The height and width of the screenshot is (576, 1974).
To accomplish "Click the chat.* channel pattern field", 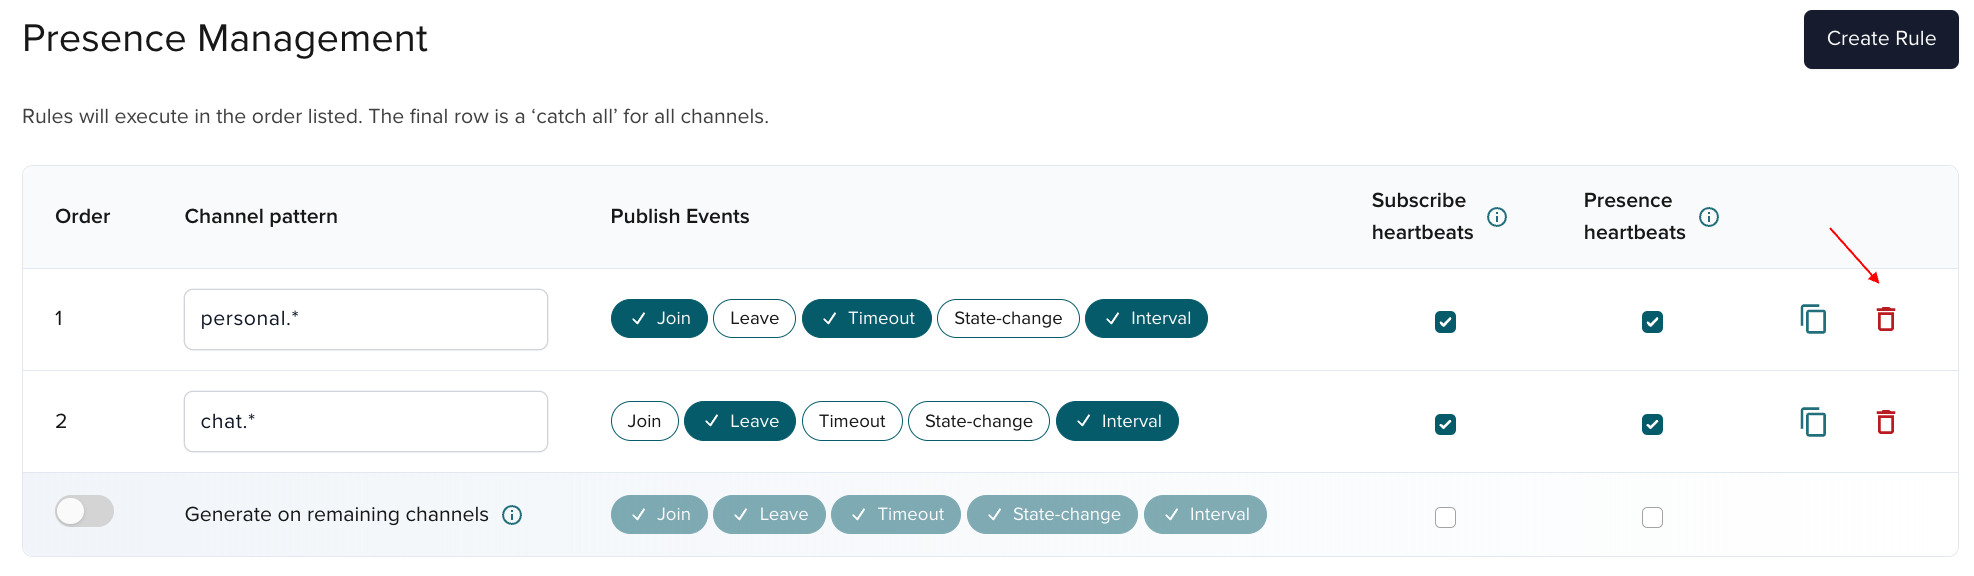I will coord(366,421).
